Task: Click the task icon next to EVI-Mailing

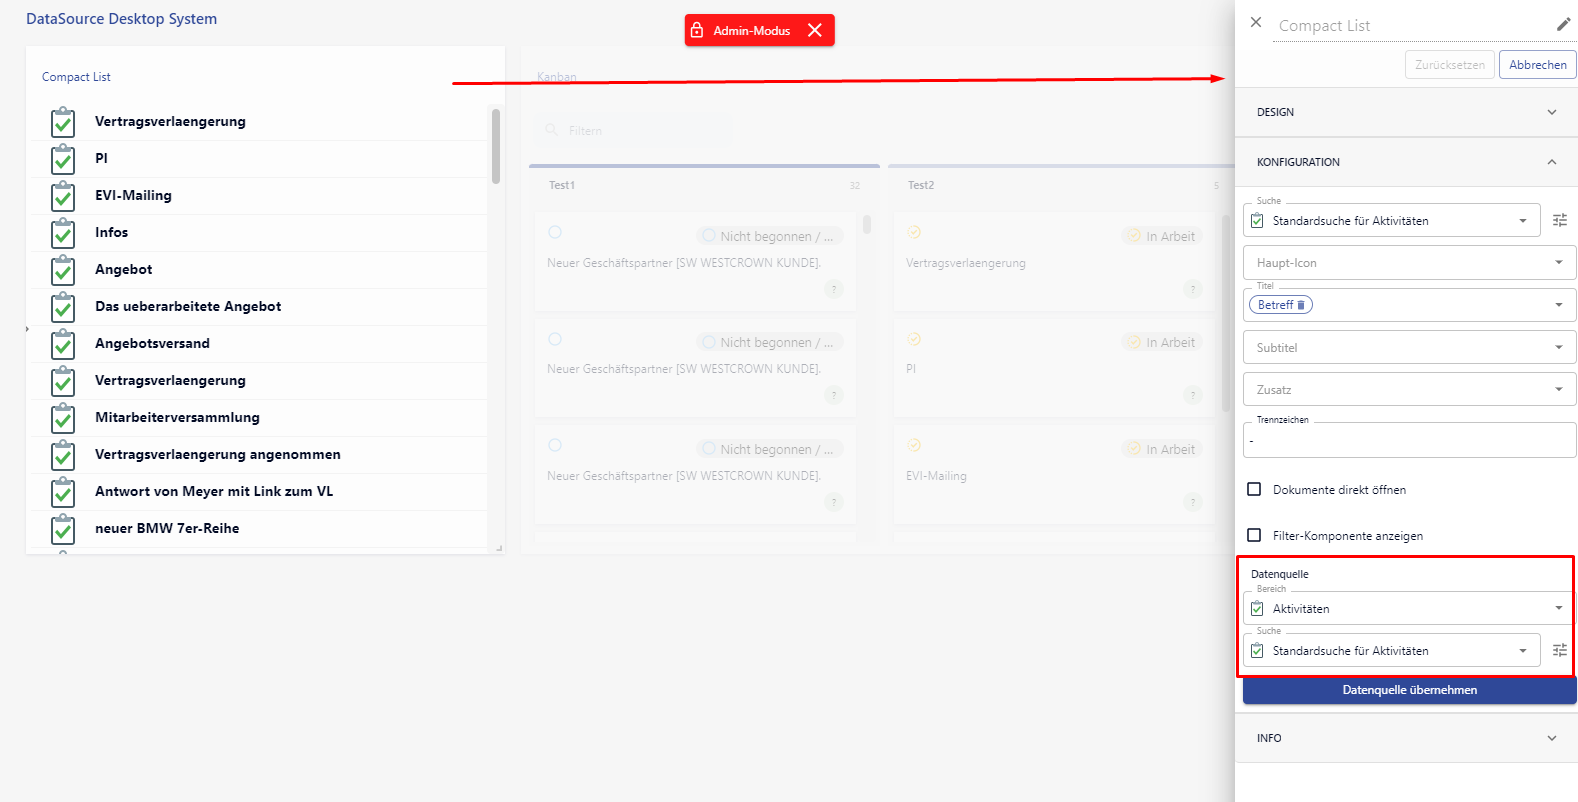Action: (x=63, y=197)
